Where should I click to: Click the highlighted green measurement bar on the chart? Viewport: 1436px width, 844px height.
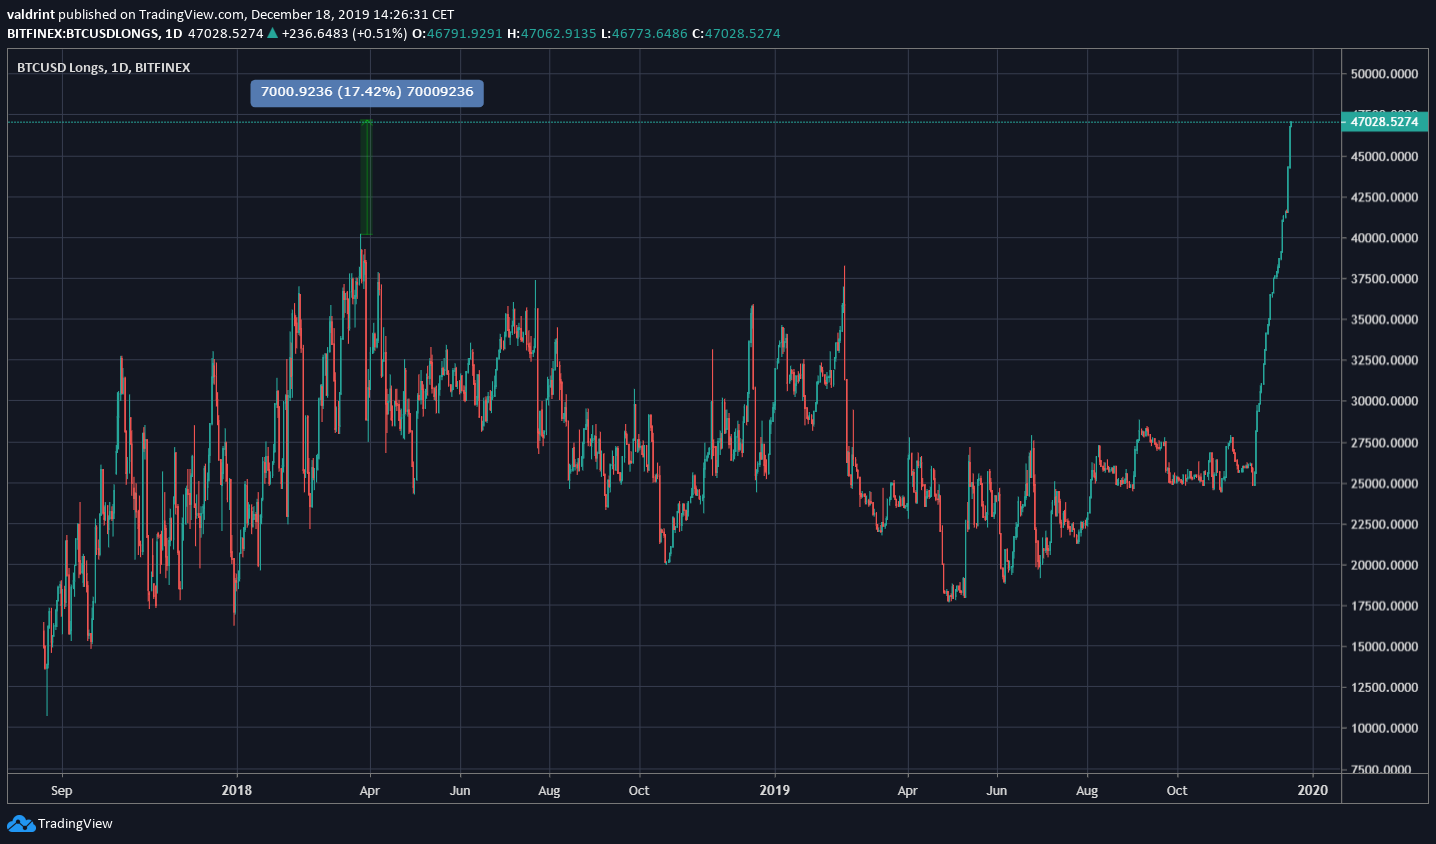366,180
